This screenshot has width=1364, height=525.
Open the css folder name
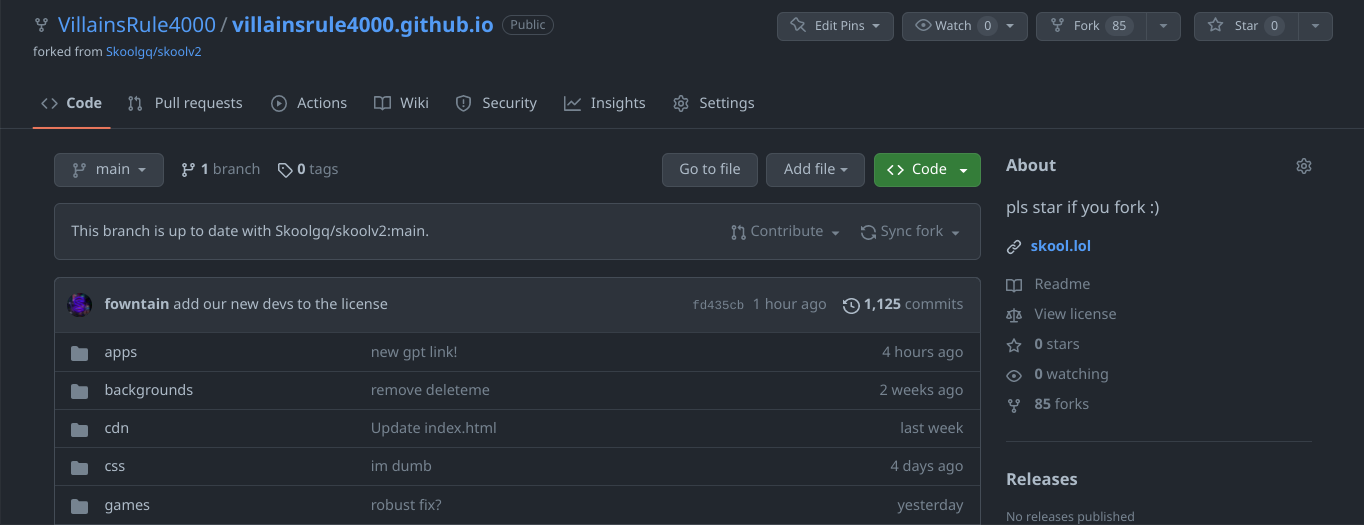pos(115,466)
